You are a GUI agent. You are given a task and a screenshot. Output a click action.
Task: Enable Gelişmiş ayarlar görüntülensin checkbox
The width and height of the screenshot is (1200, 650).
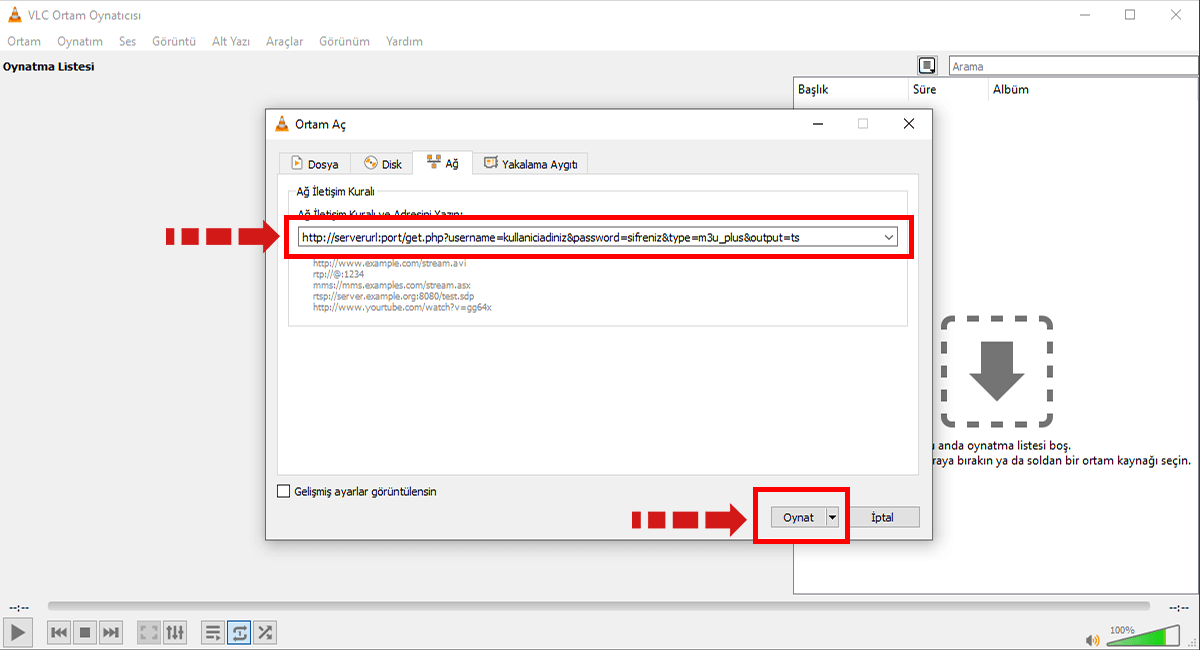coord(284,492)
